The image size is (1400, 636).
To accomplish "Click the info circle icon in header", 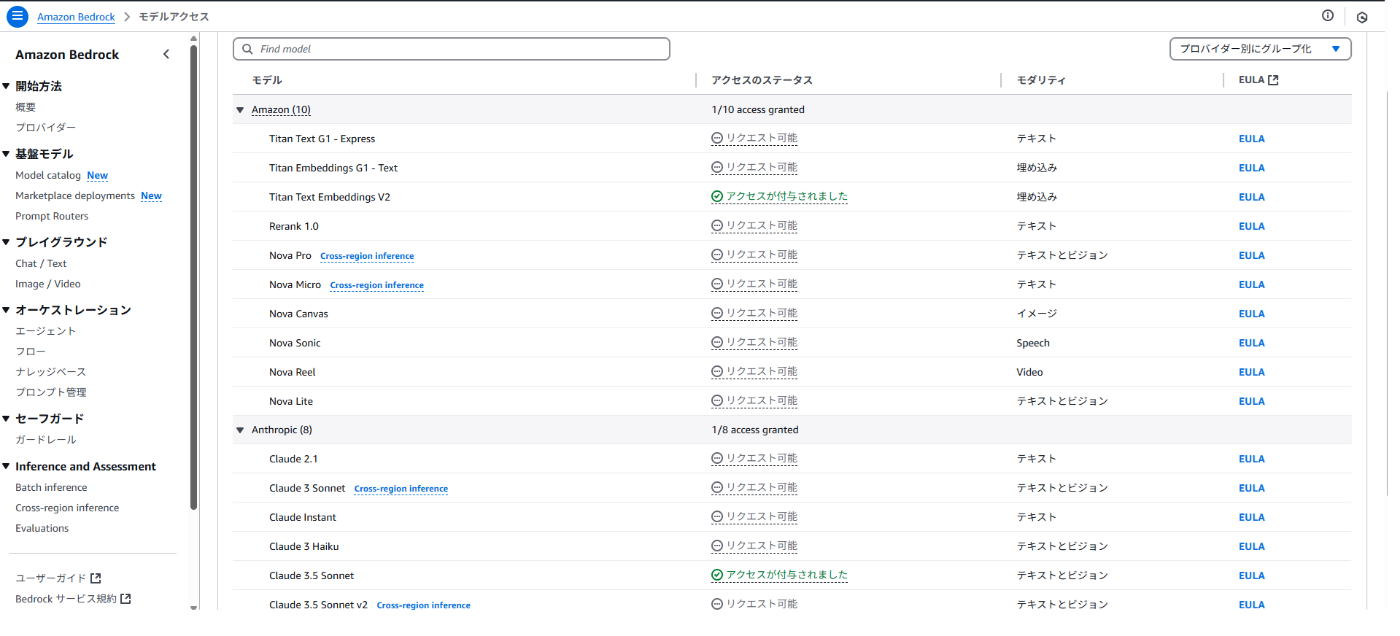I will (x=1328, y=15).
